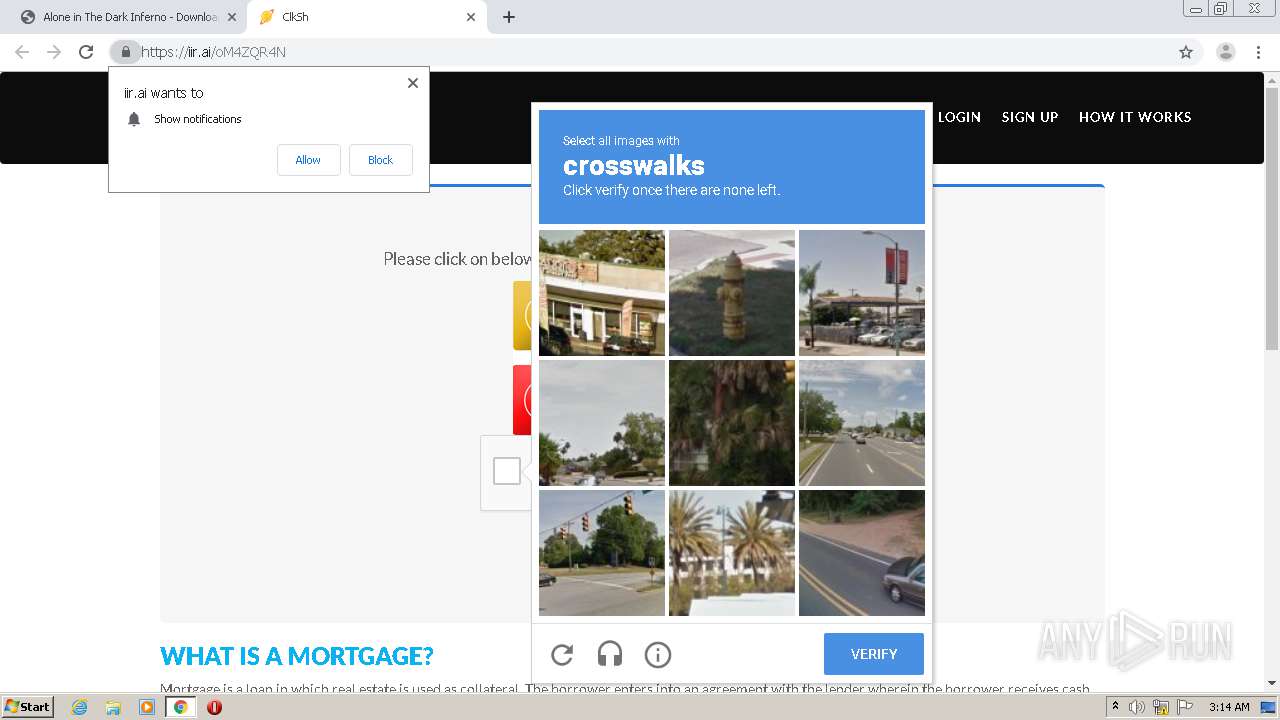Select the traffic lights intersection tile
Viewport: 1280px width, 720px height.
coord(602,553)
